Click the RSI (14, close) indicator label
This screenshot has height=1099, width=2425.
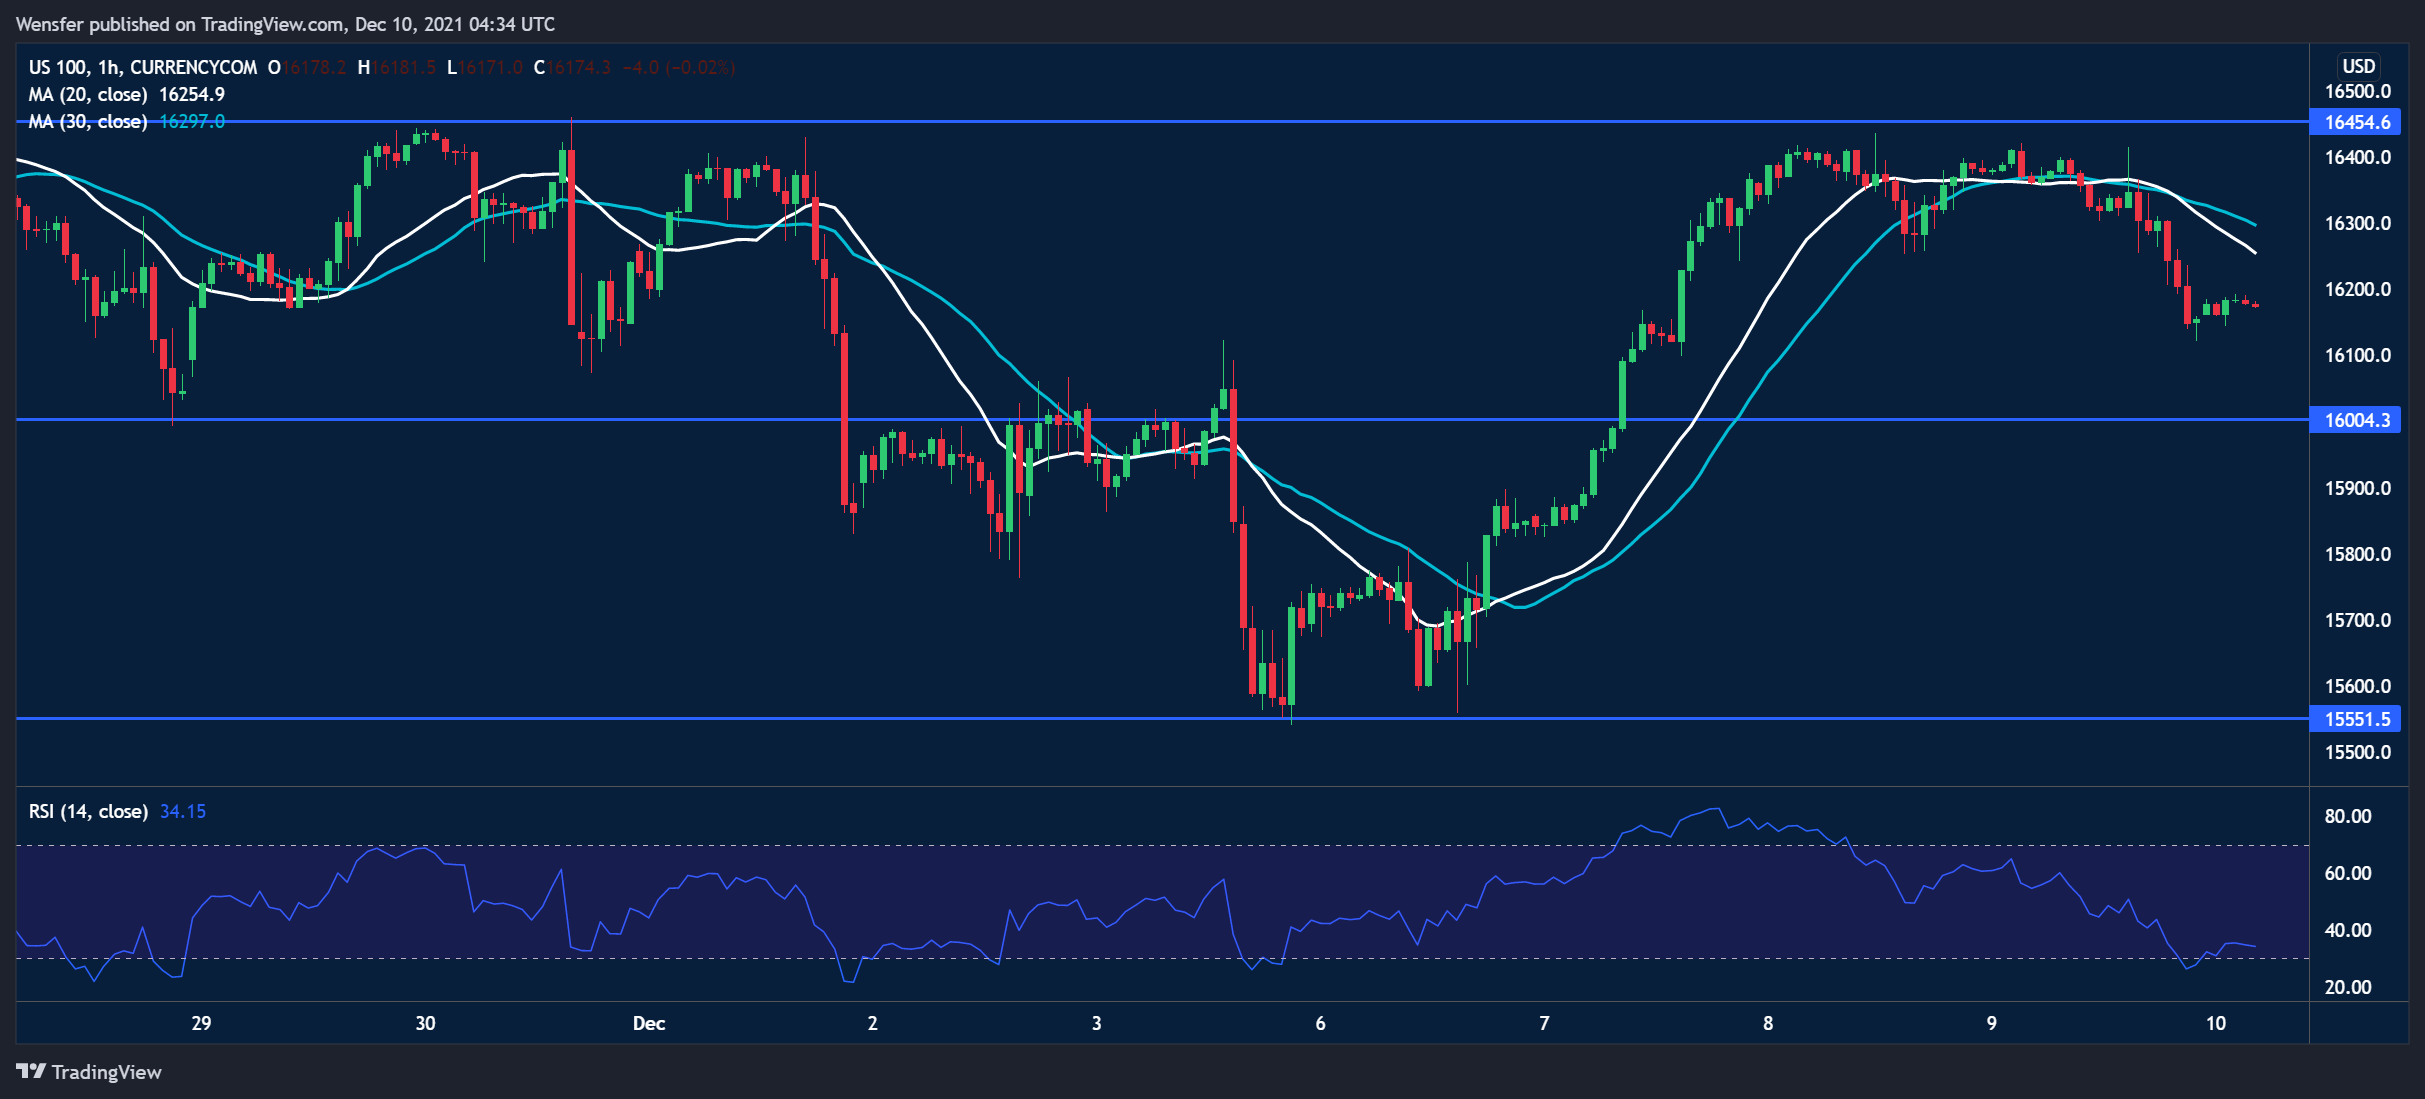pos(88,811)
